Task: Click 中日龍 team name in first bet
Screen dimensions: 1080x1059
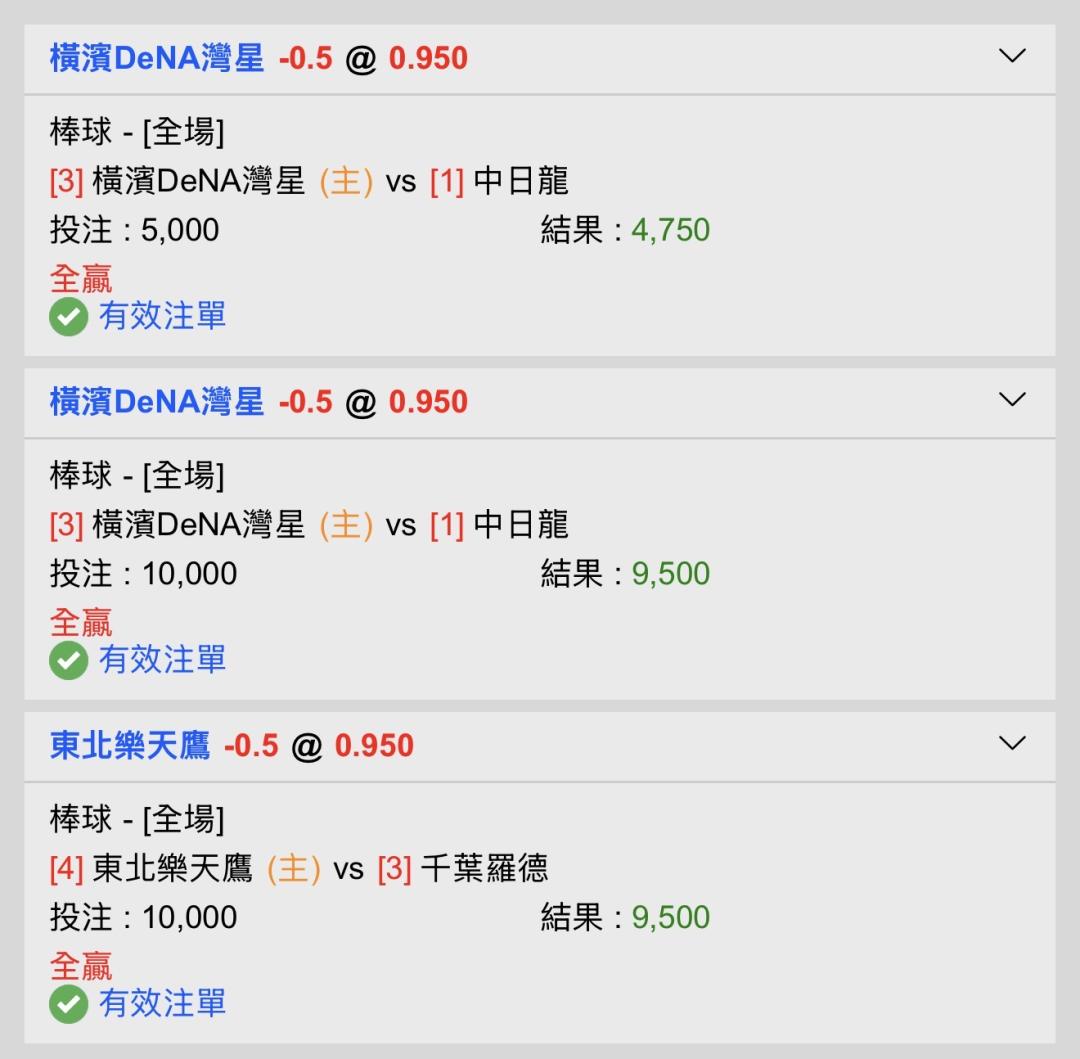Action: pos(520,181)
